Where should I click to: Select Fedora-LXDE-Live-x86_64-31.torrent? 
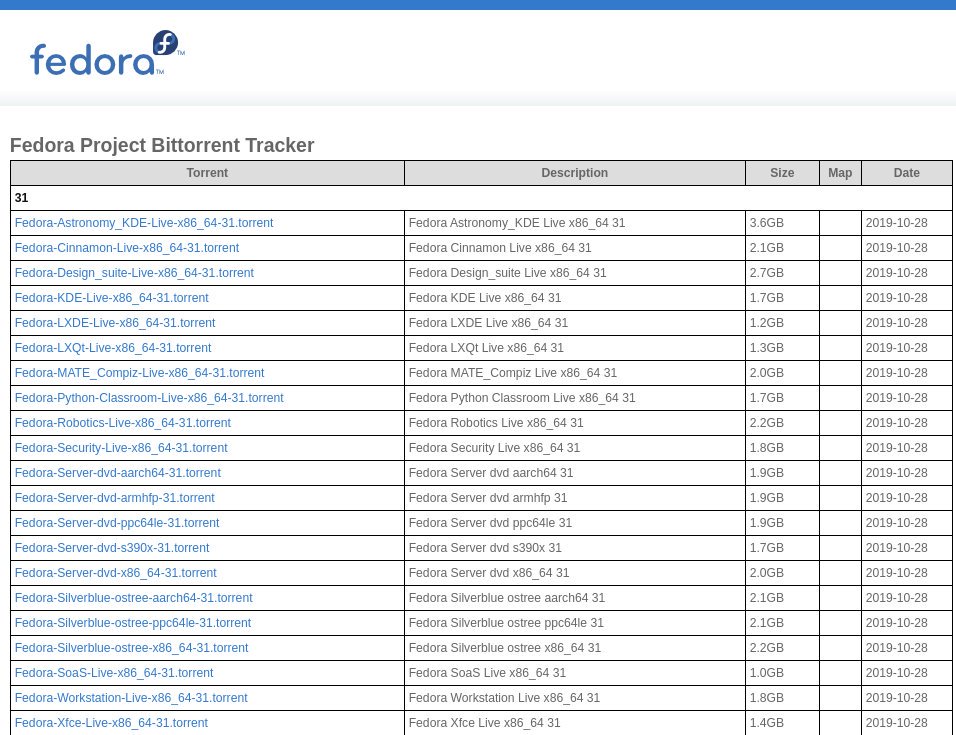click(x=115, y=323)
